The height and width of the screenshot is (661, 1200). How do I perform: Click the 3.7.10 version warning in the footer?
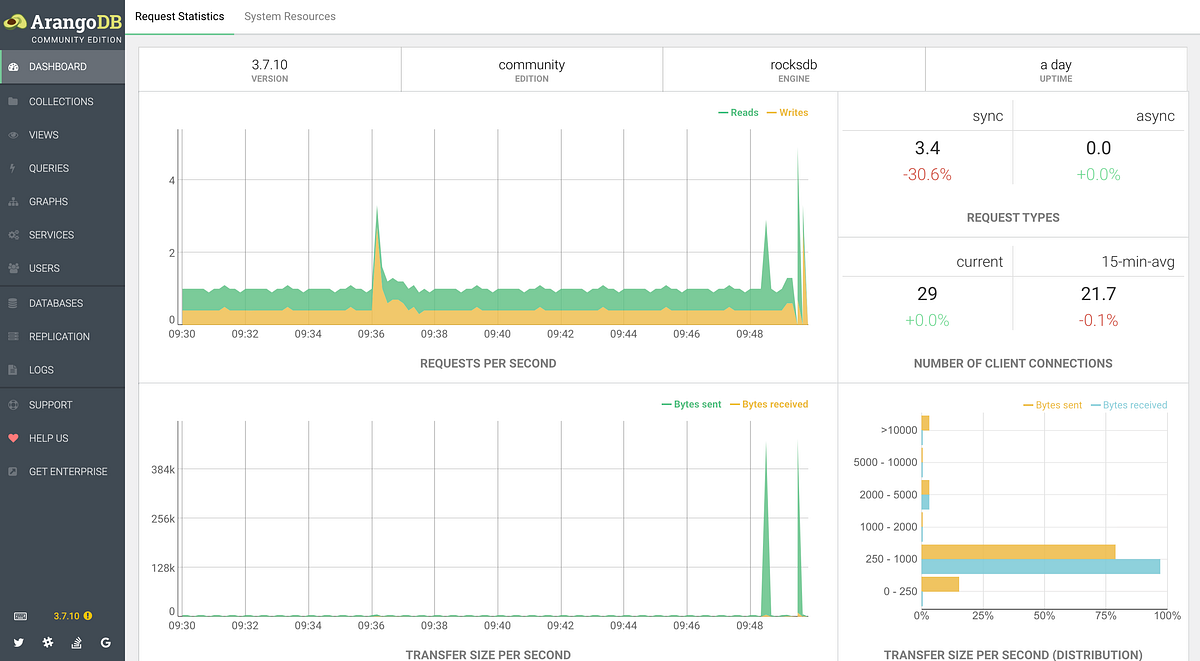point(87,616)
